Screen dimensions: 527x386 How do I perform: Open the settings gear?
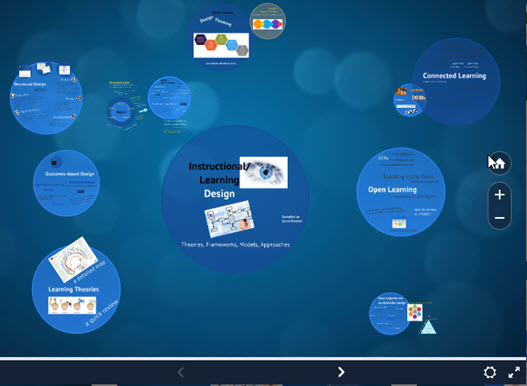tap(490, 372)
